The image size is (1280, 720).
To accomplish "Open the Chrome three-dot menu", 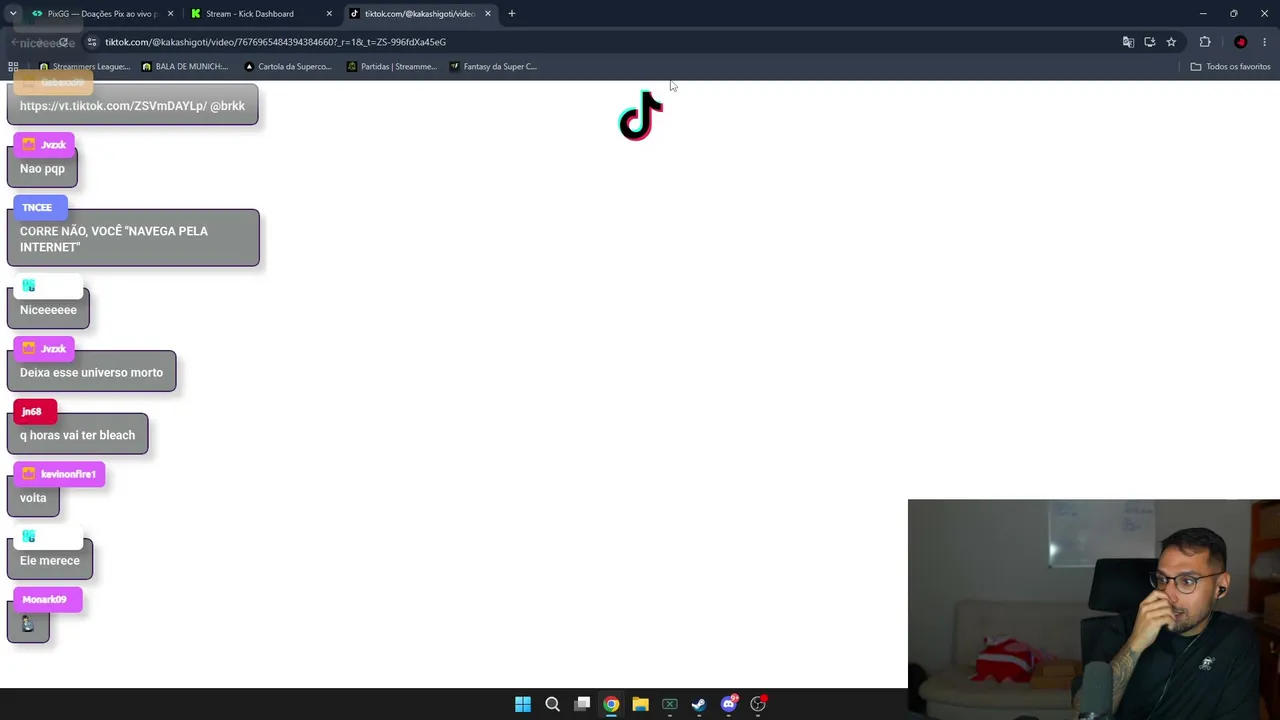I will [1266, 42].
